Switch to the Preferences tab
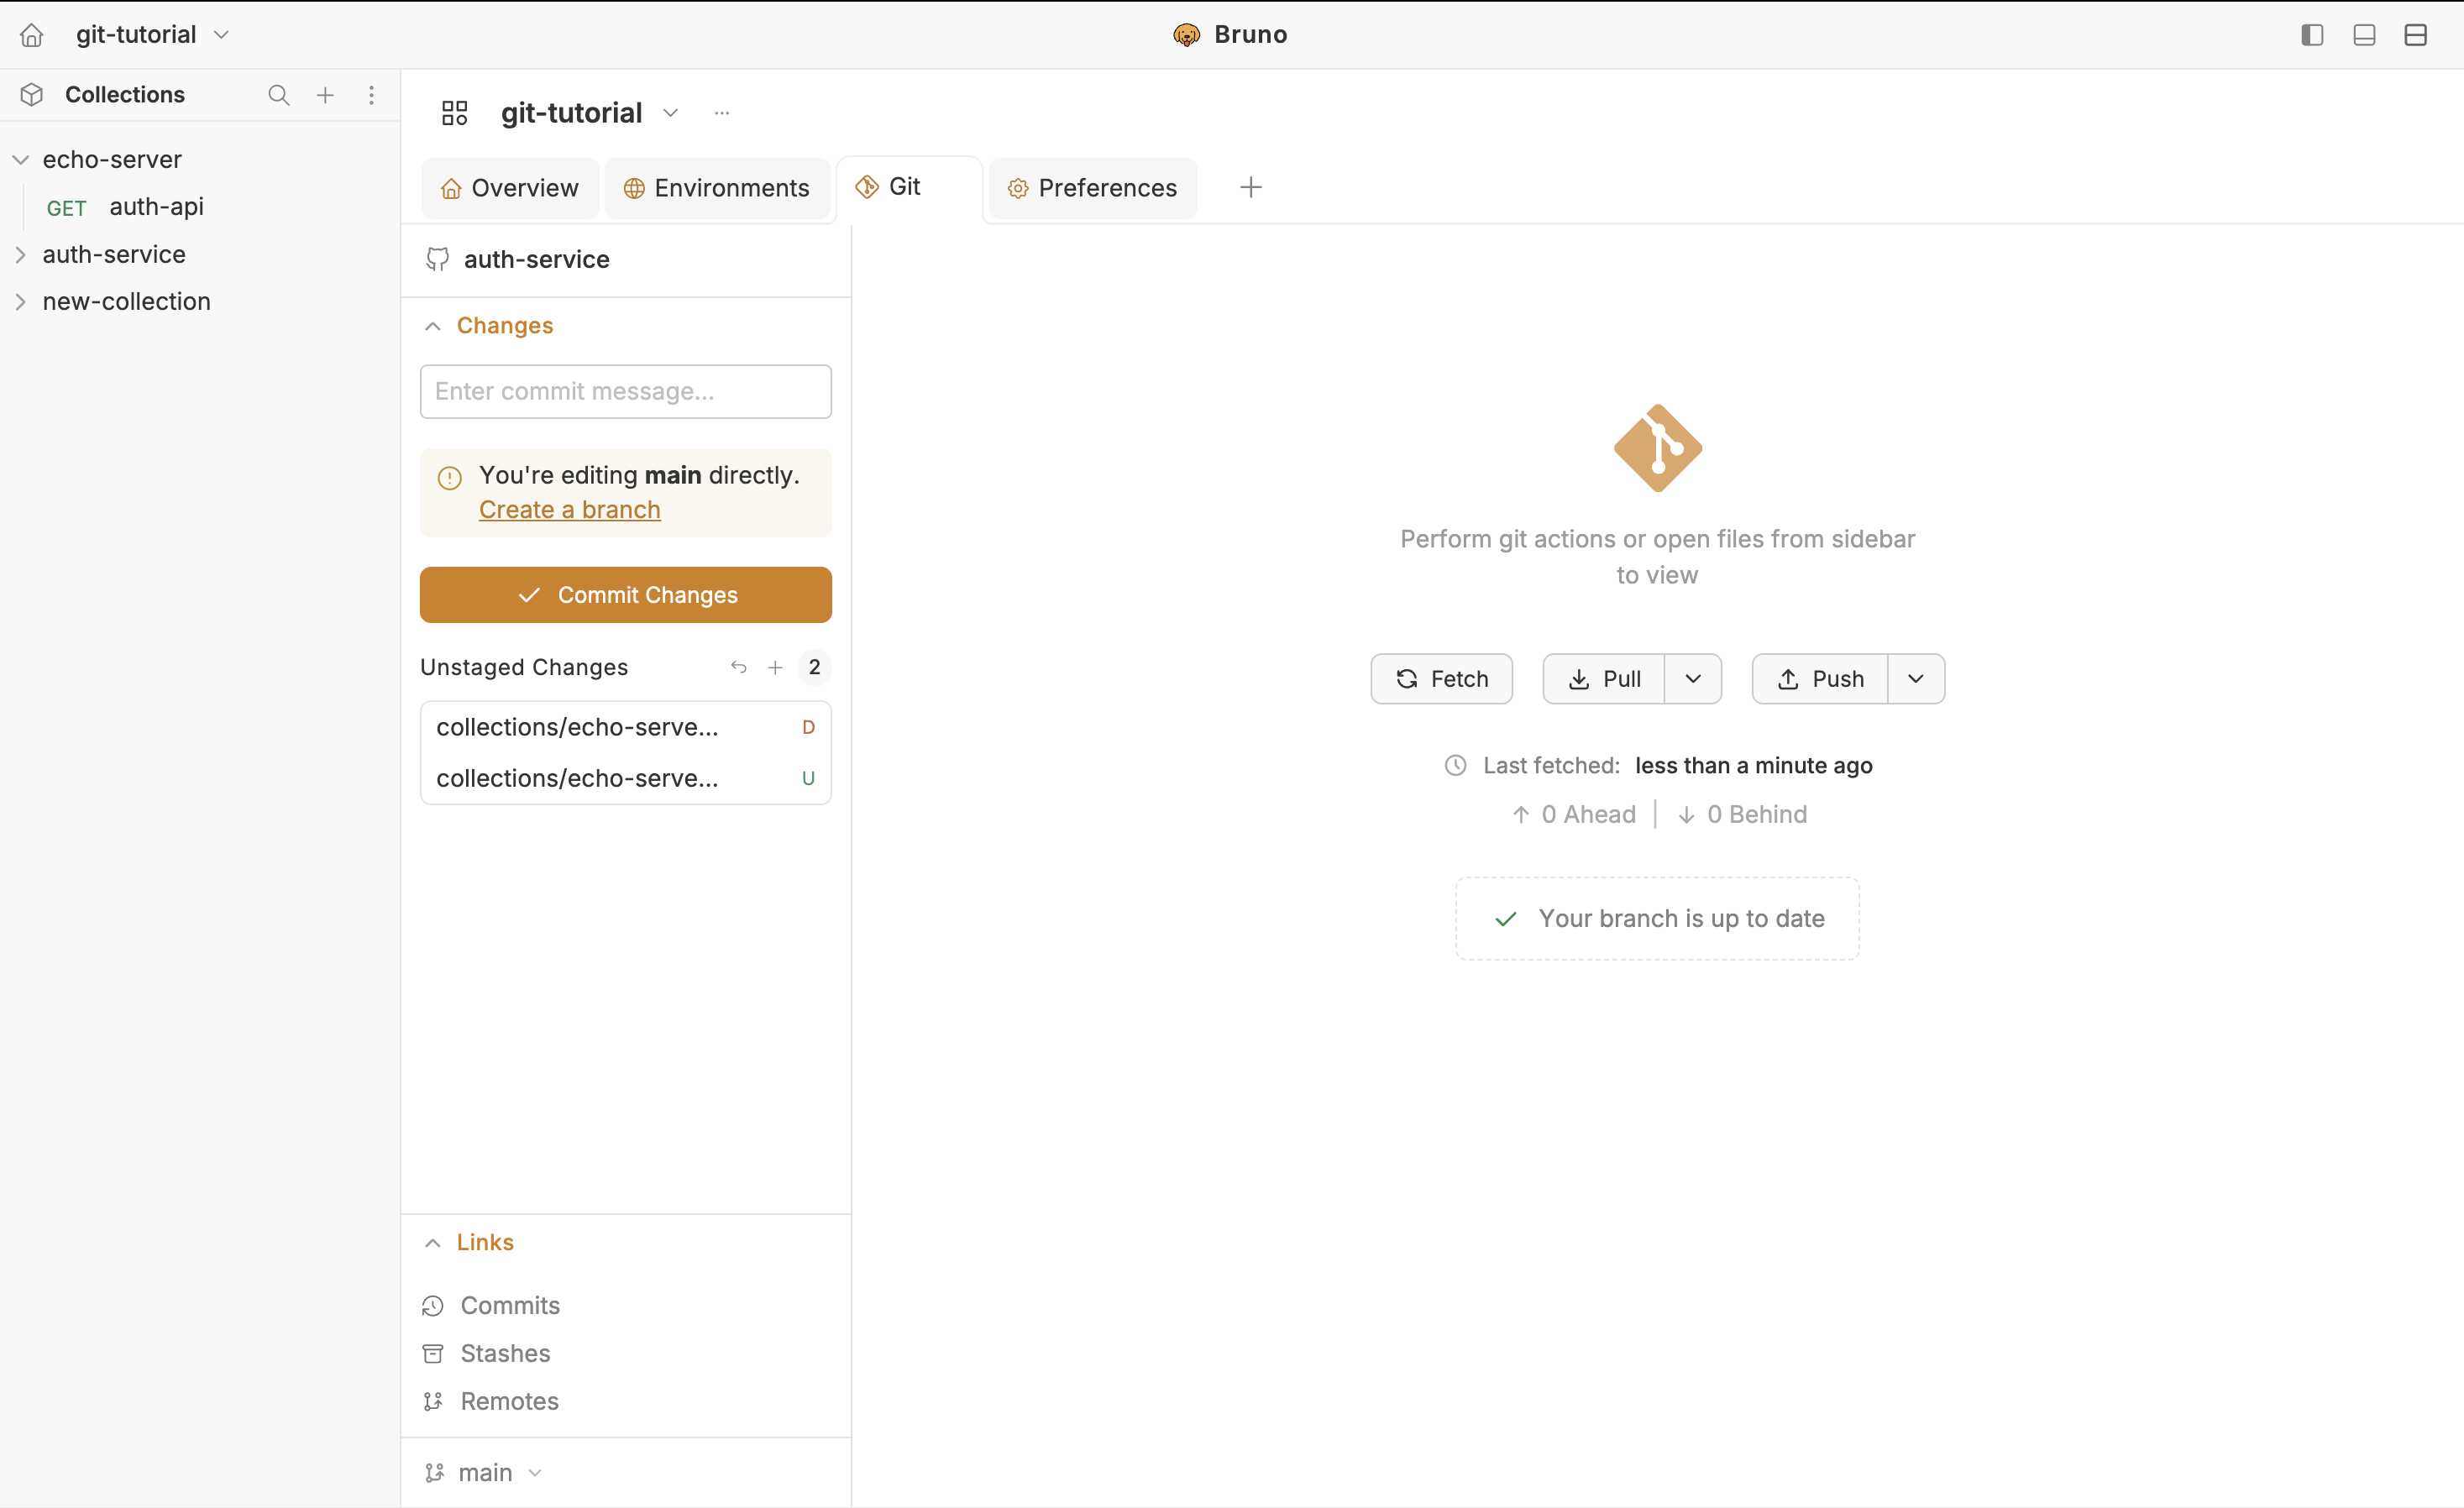The image size is (2464, 1508). pos(1093,188)
